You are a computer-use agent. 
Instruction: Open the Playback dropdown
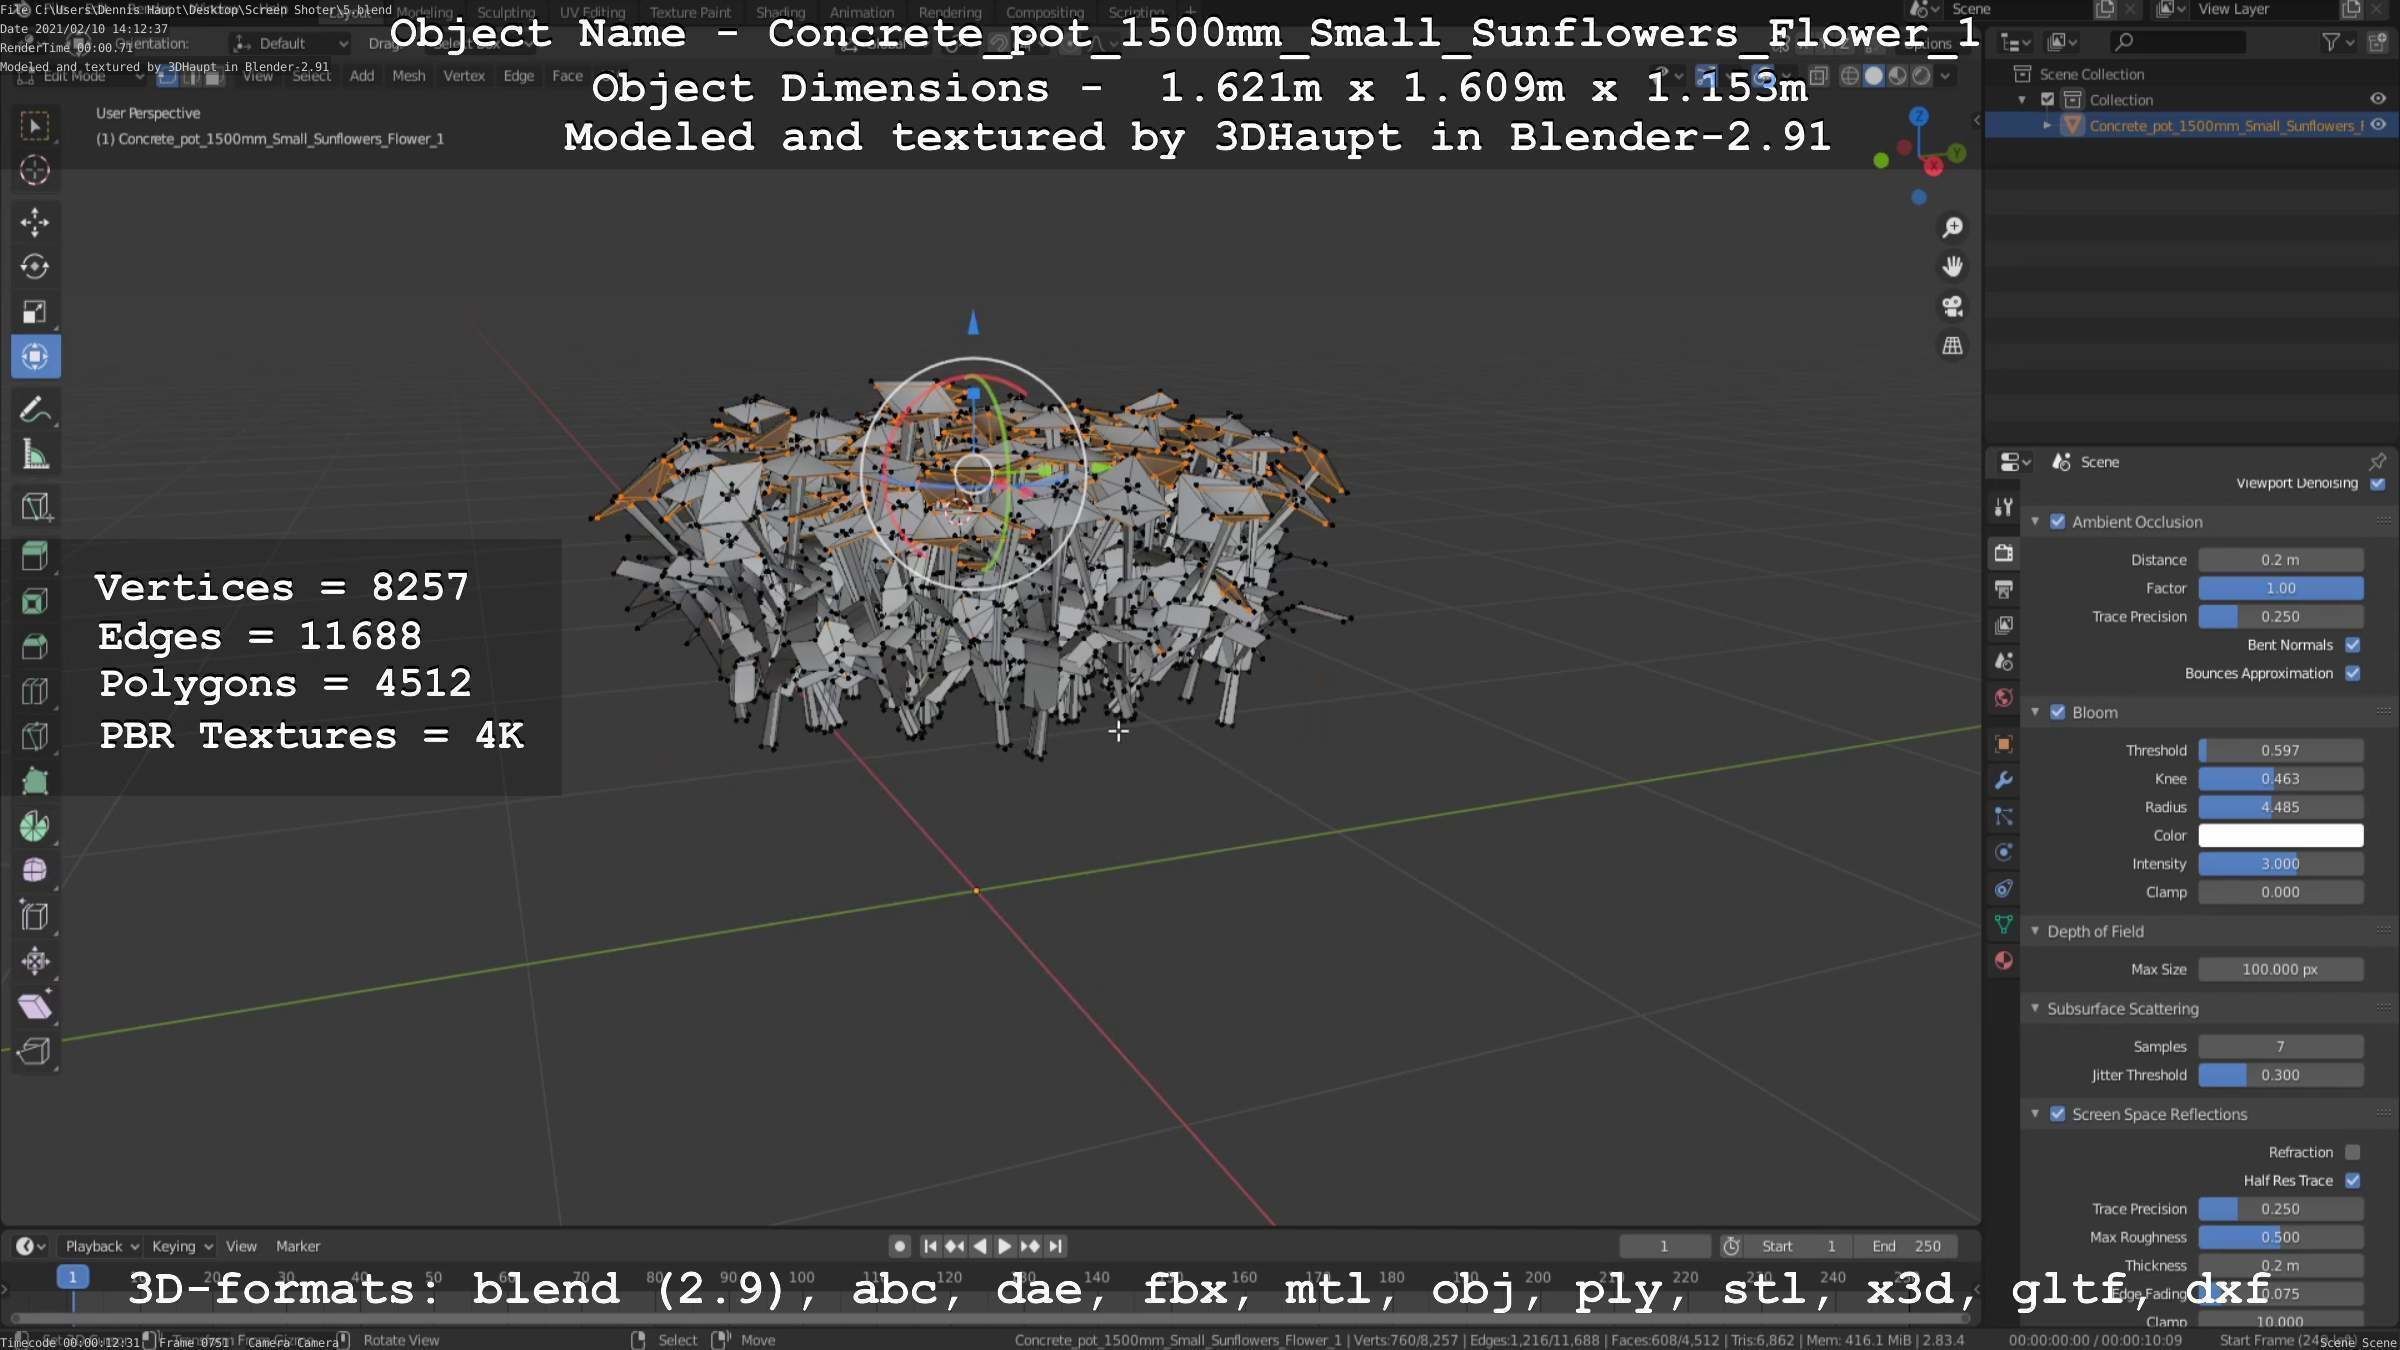(101, 1246)
